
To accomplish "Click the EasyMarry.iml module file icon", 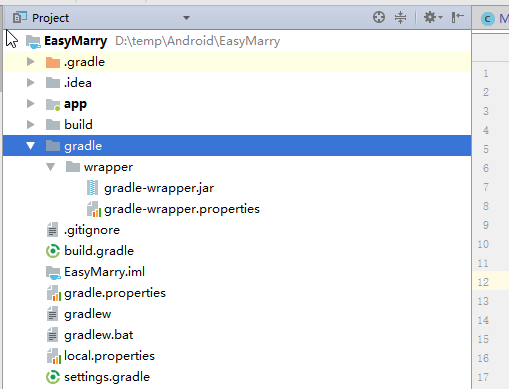I will point(53,273).
